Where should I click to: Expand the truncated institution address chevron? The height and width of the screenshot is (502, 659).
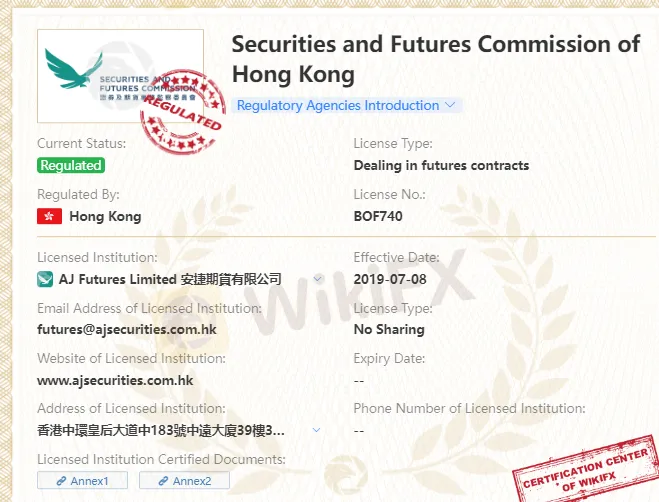coord(317,430)
